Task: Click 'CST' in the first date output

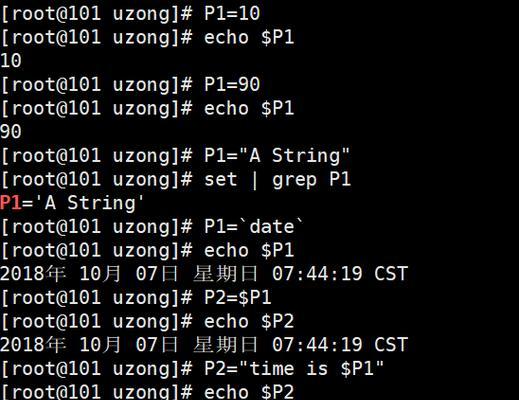Action: tap(391, 274)
